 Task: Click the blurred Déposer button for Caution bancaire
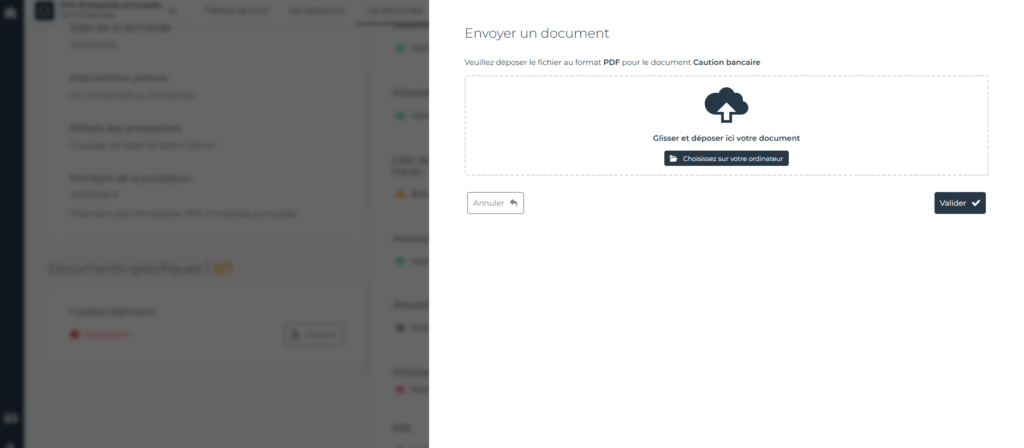[x=314, y=335]
